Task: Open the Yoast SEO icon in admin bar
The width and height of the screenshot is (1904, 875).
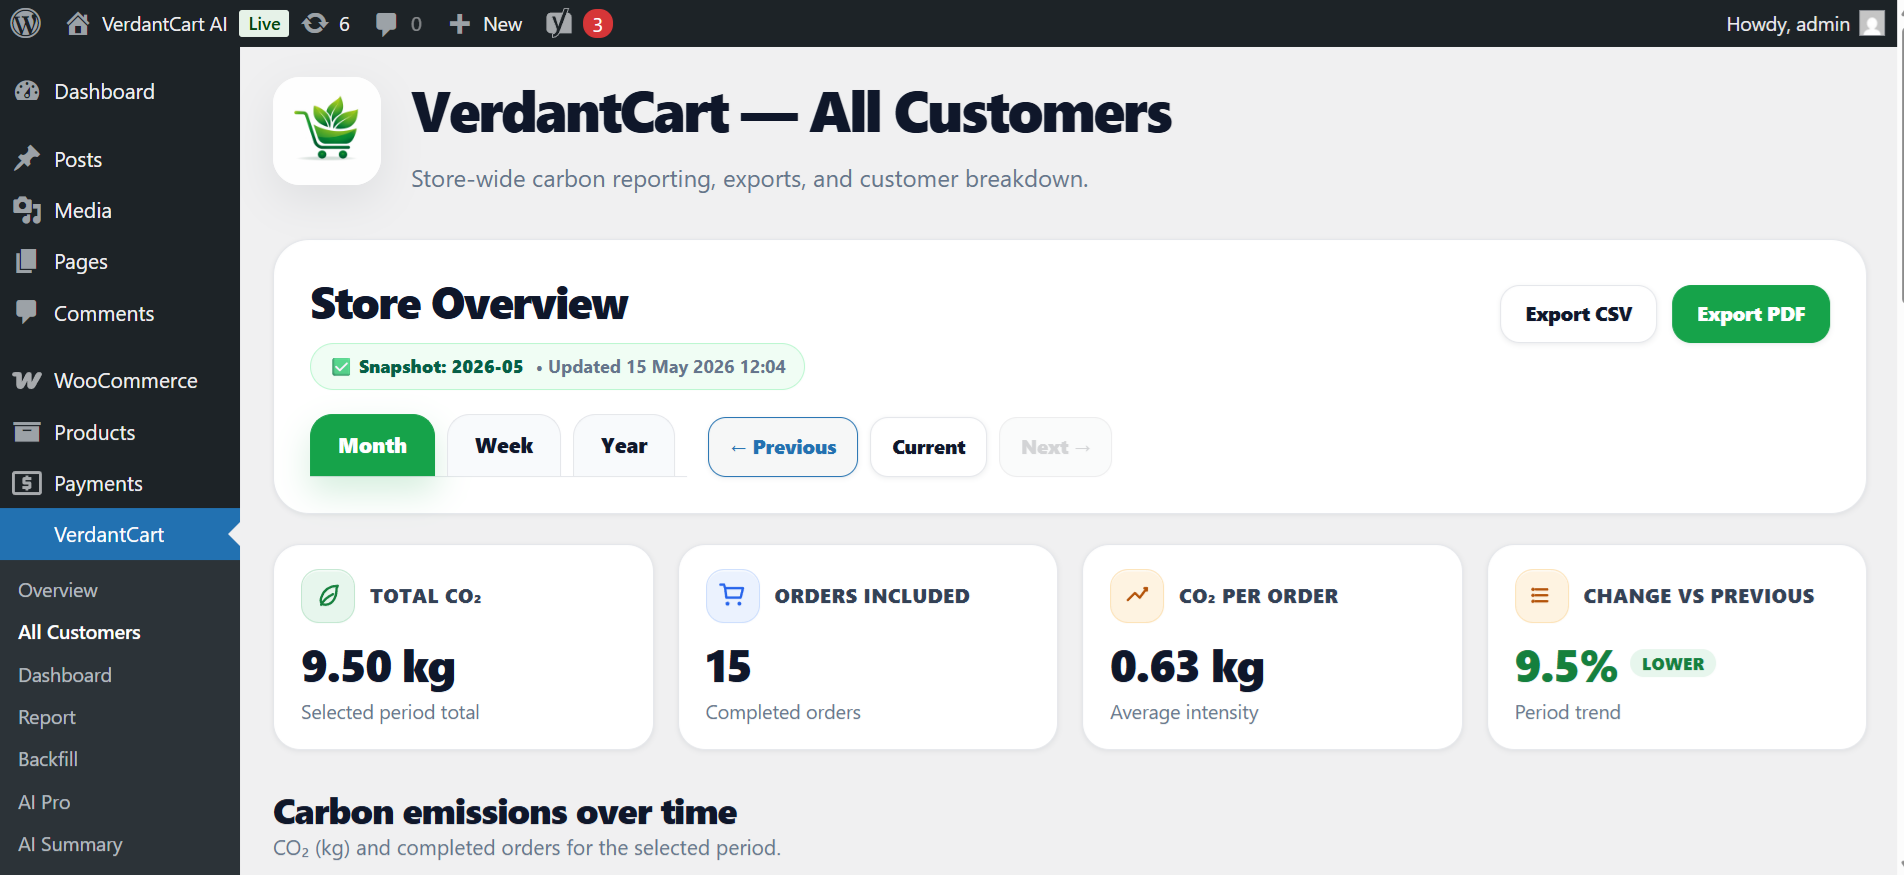Action: 559,23
